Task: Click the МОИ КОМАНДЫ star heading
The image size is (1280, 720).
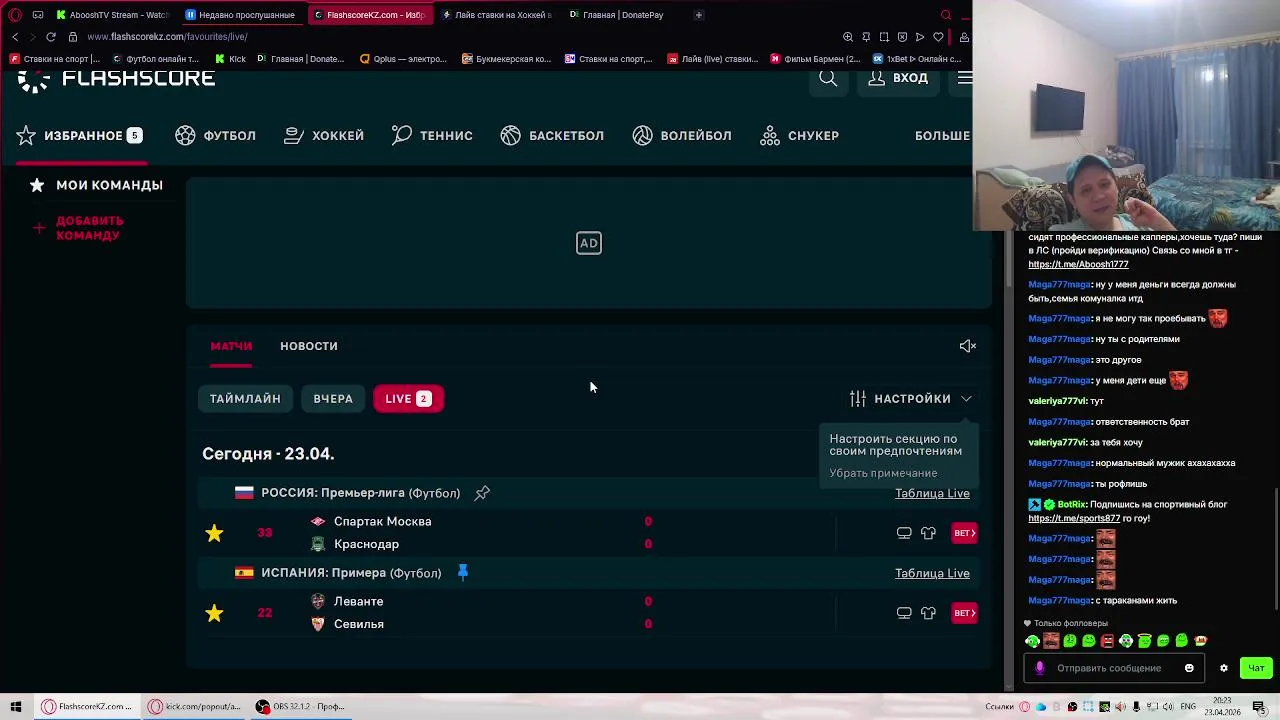Action: pos(96,185)
